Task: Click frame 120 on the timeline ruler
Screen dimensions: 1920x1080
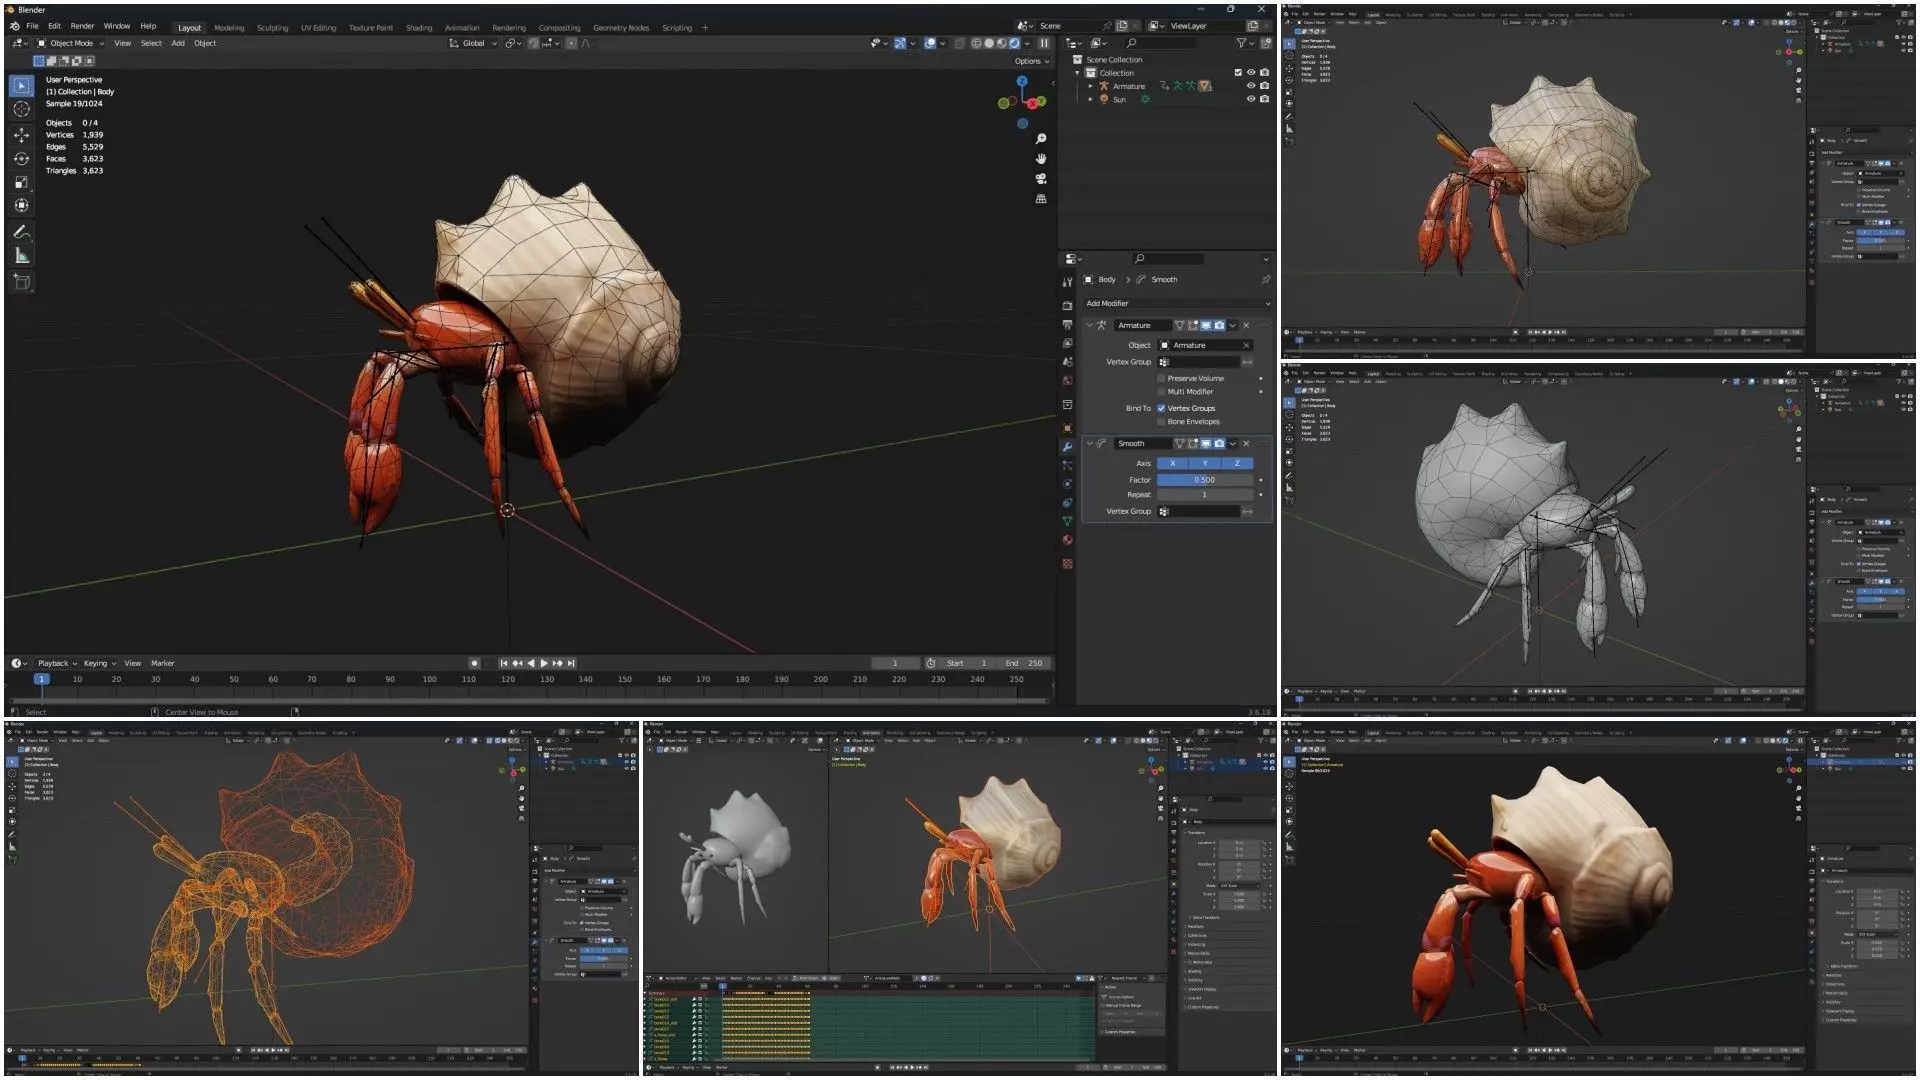Action: (x=508, y=679)
